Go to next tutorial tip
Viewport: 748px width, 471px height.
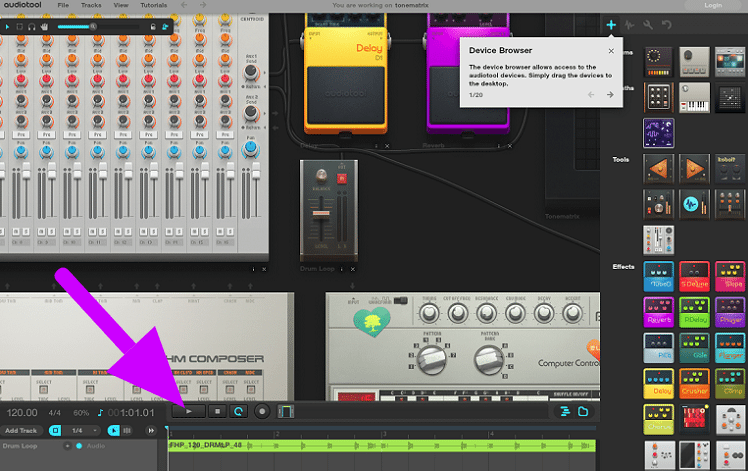pyautogui.click(x=610, y=95)
